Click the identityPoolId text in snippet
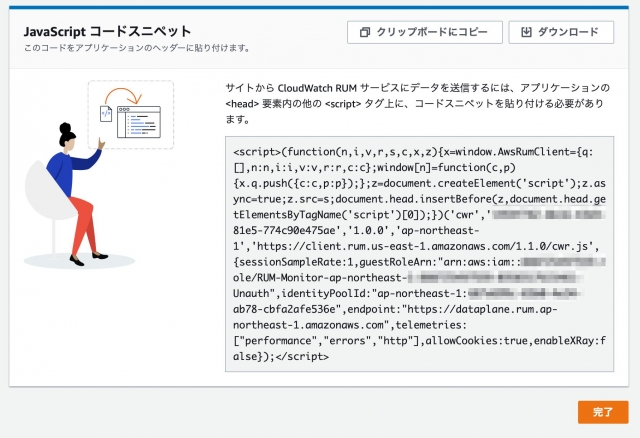This screenshot has width=640, height=438. click(325, 293)
